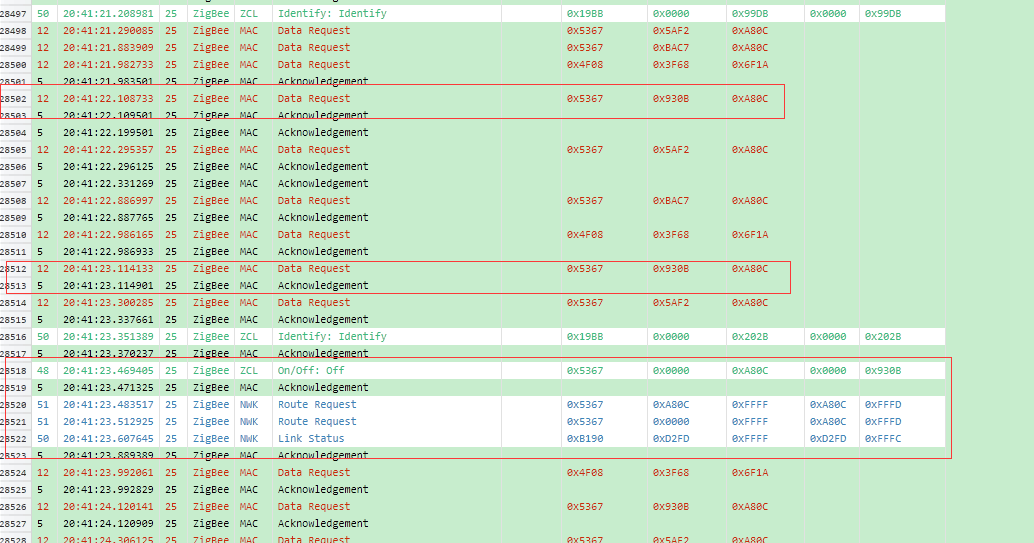Image resolution: width=1034 pixels, height=543 pixels.
Task: Select 0x6F1A in row 28524
Action: [750, 472]
